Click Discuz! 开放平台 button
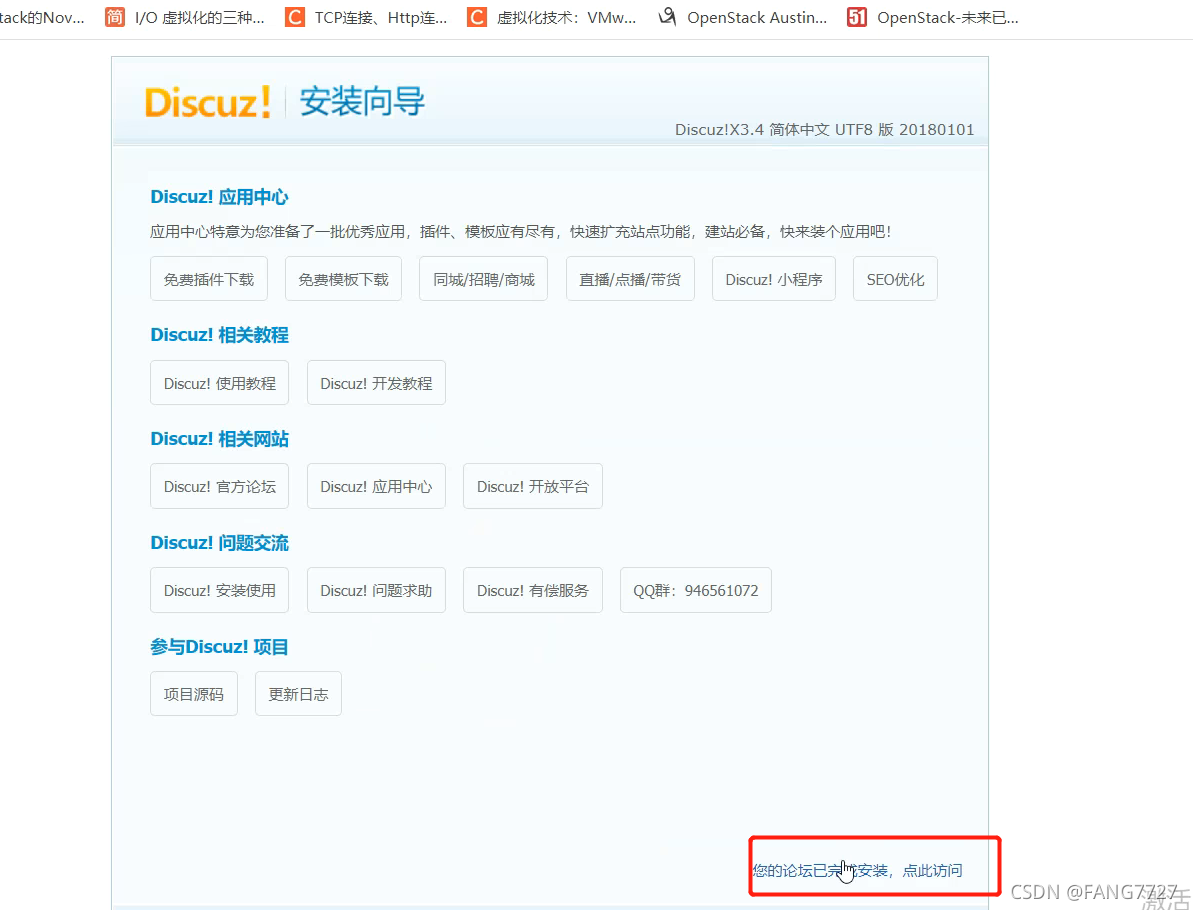The image size is (1193, 910). [x=533, y=486]
